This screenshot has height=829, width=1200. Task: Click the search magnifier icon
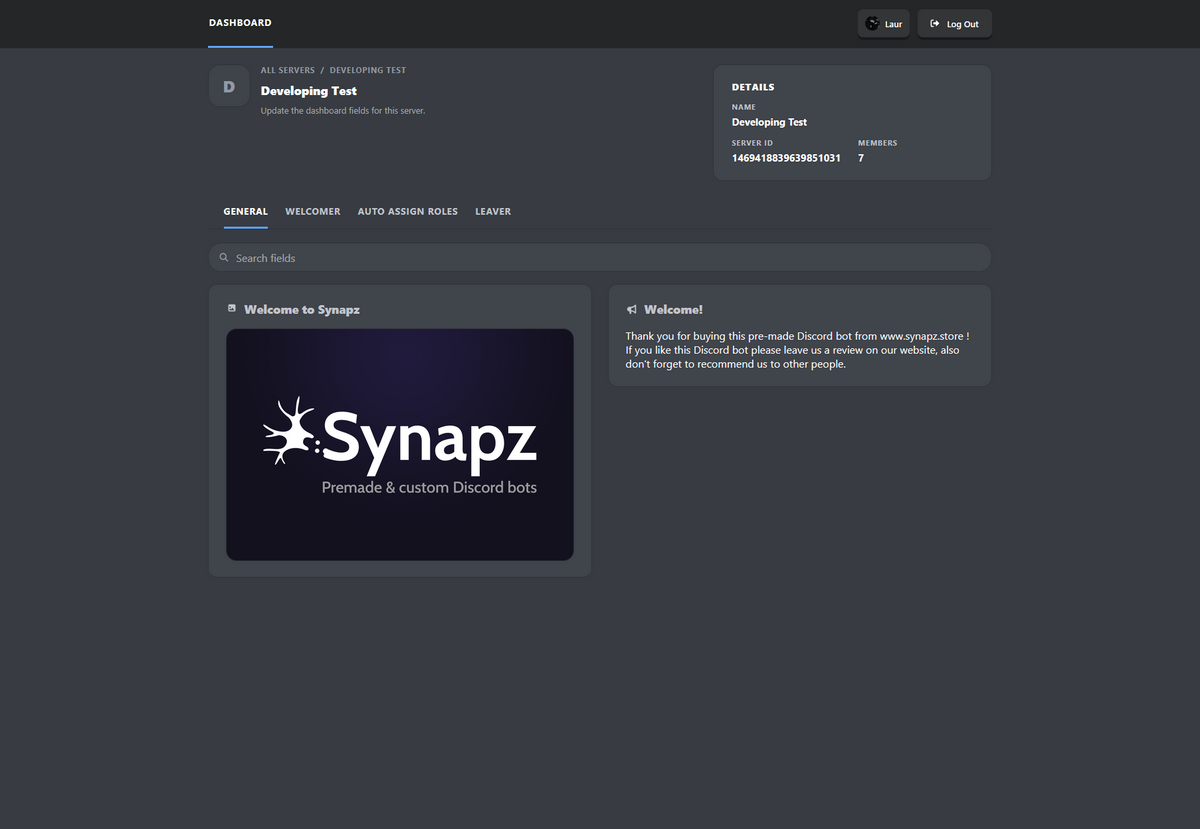coord(224,258)
